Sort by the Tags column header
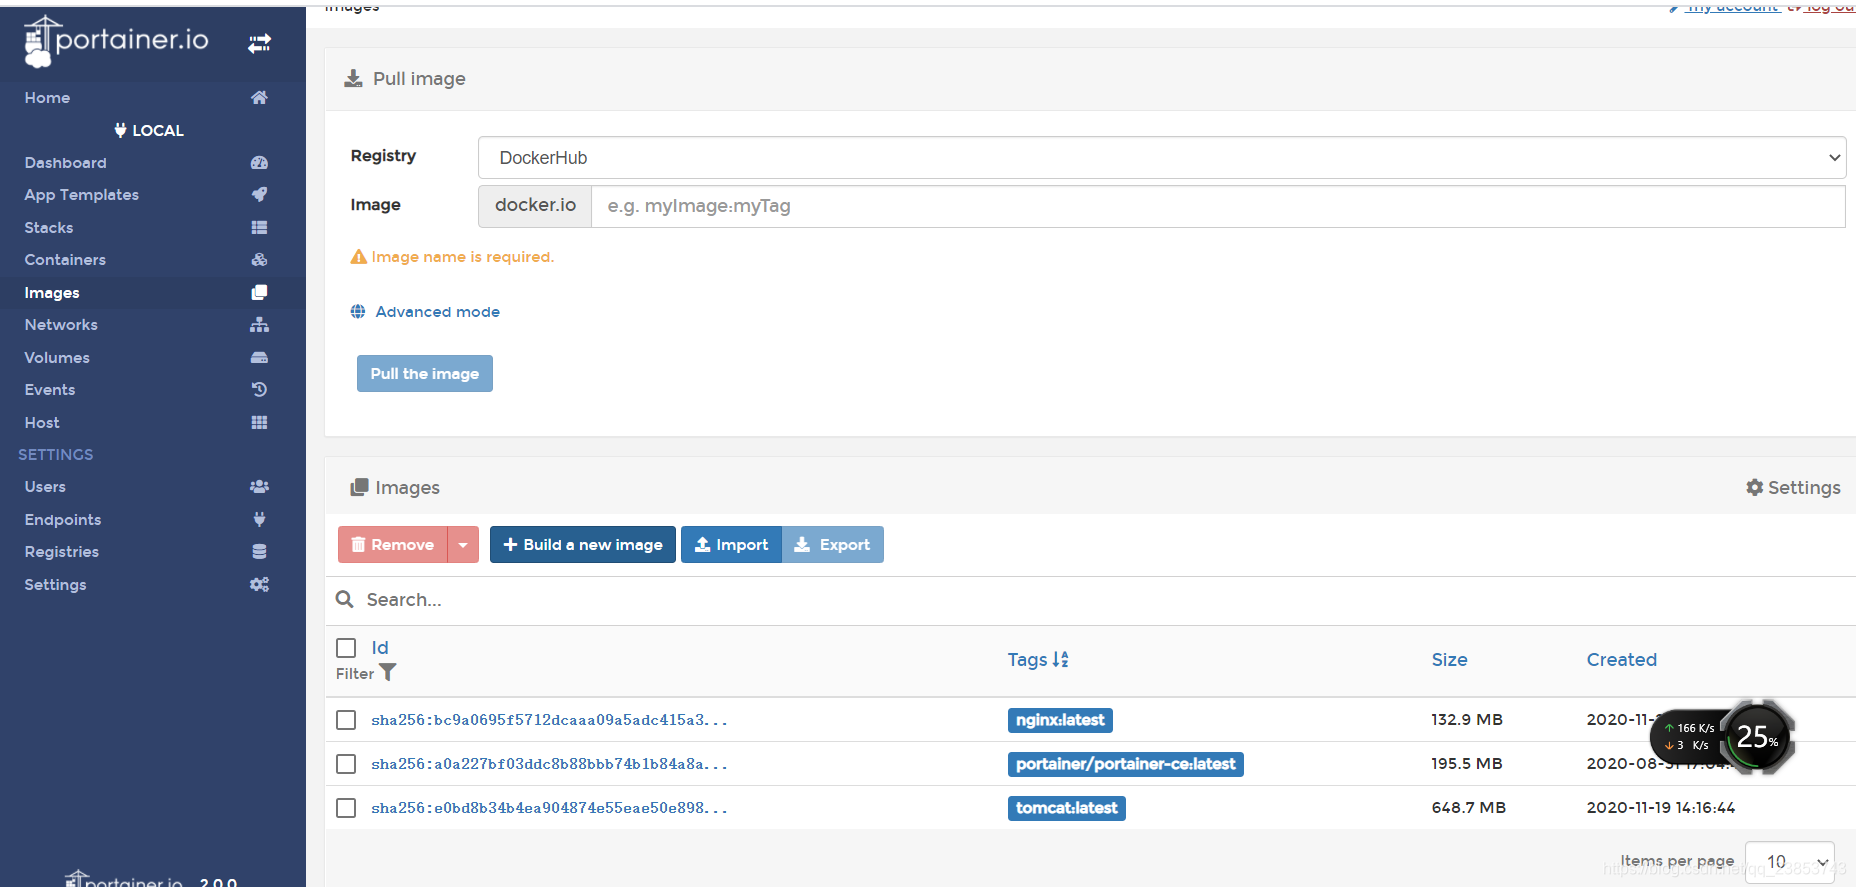Screen dimensions: 1856x887 click(1027, 659)
